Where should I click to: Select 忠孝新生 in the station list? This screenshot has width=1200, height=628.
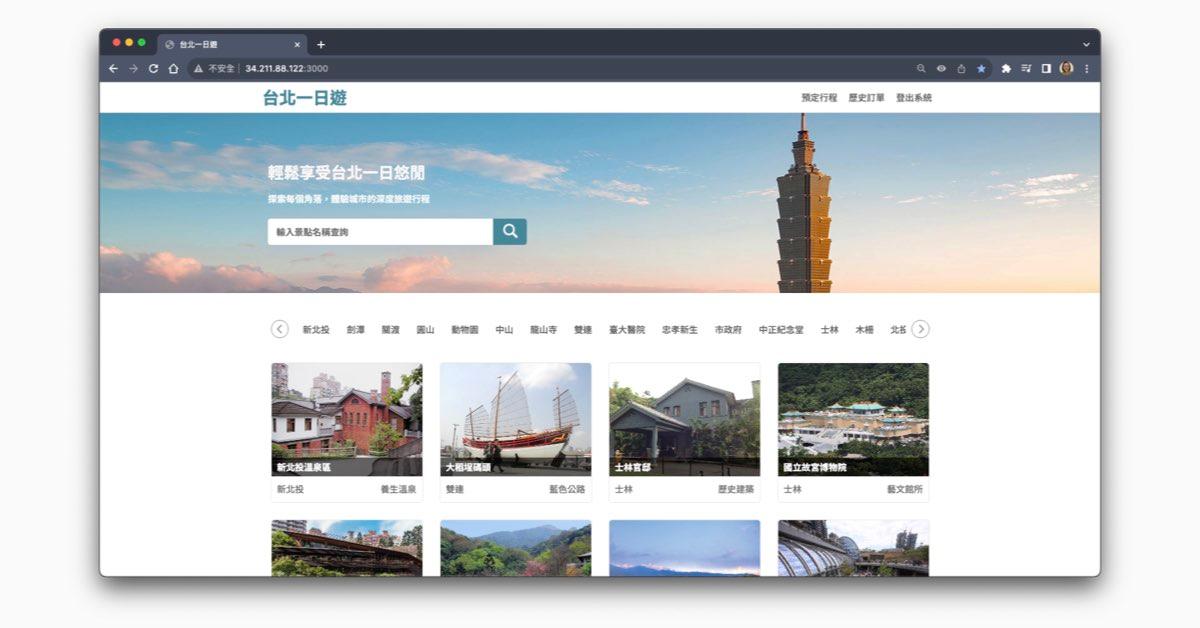[680, 329]
